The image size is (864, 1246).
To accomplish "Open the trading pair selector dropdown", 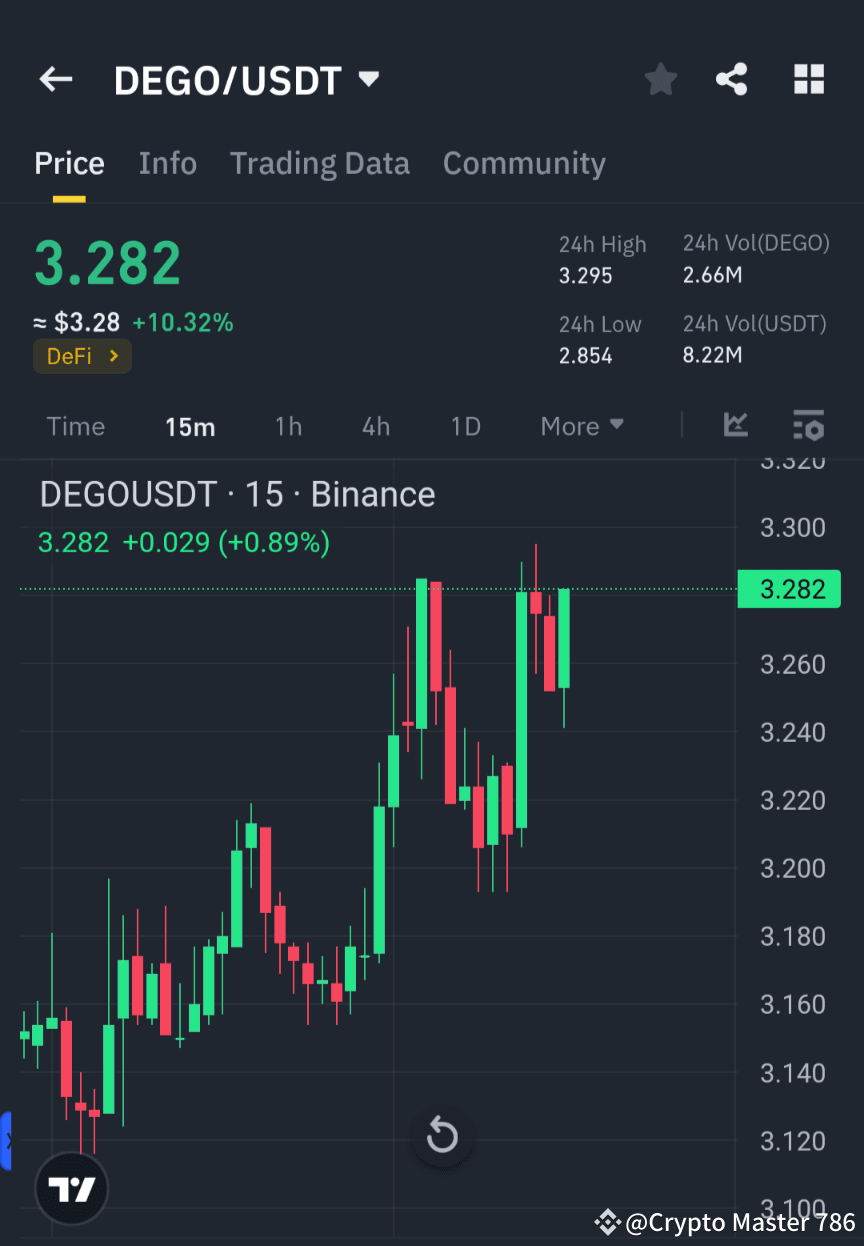I will [x=368, y=79].
